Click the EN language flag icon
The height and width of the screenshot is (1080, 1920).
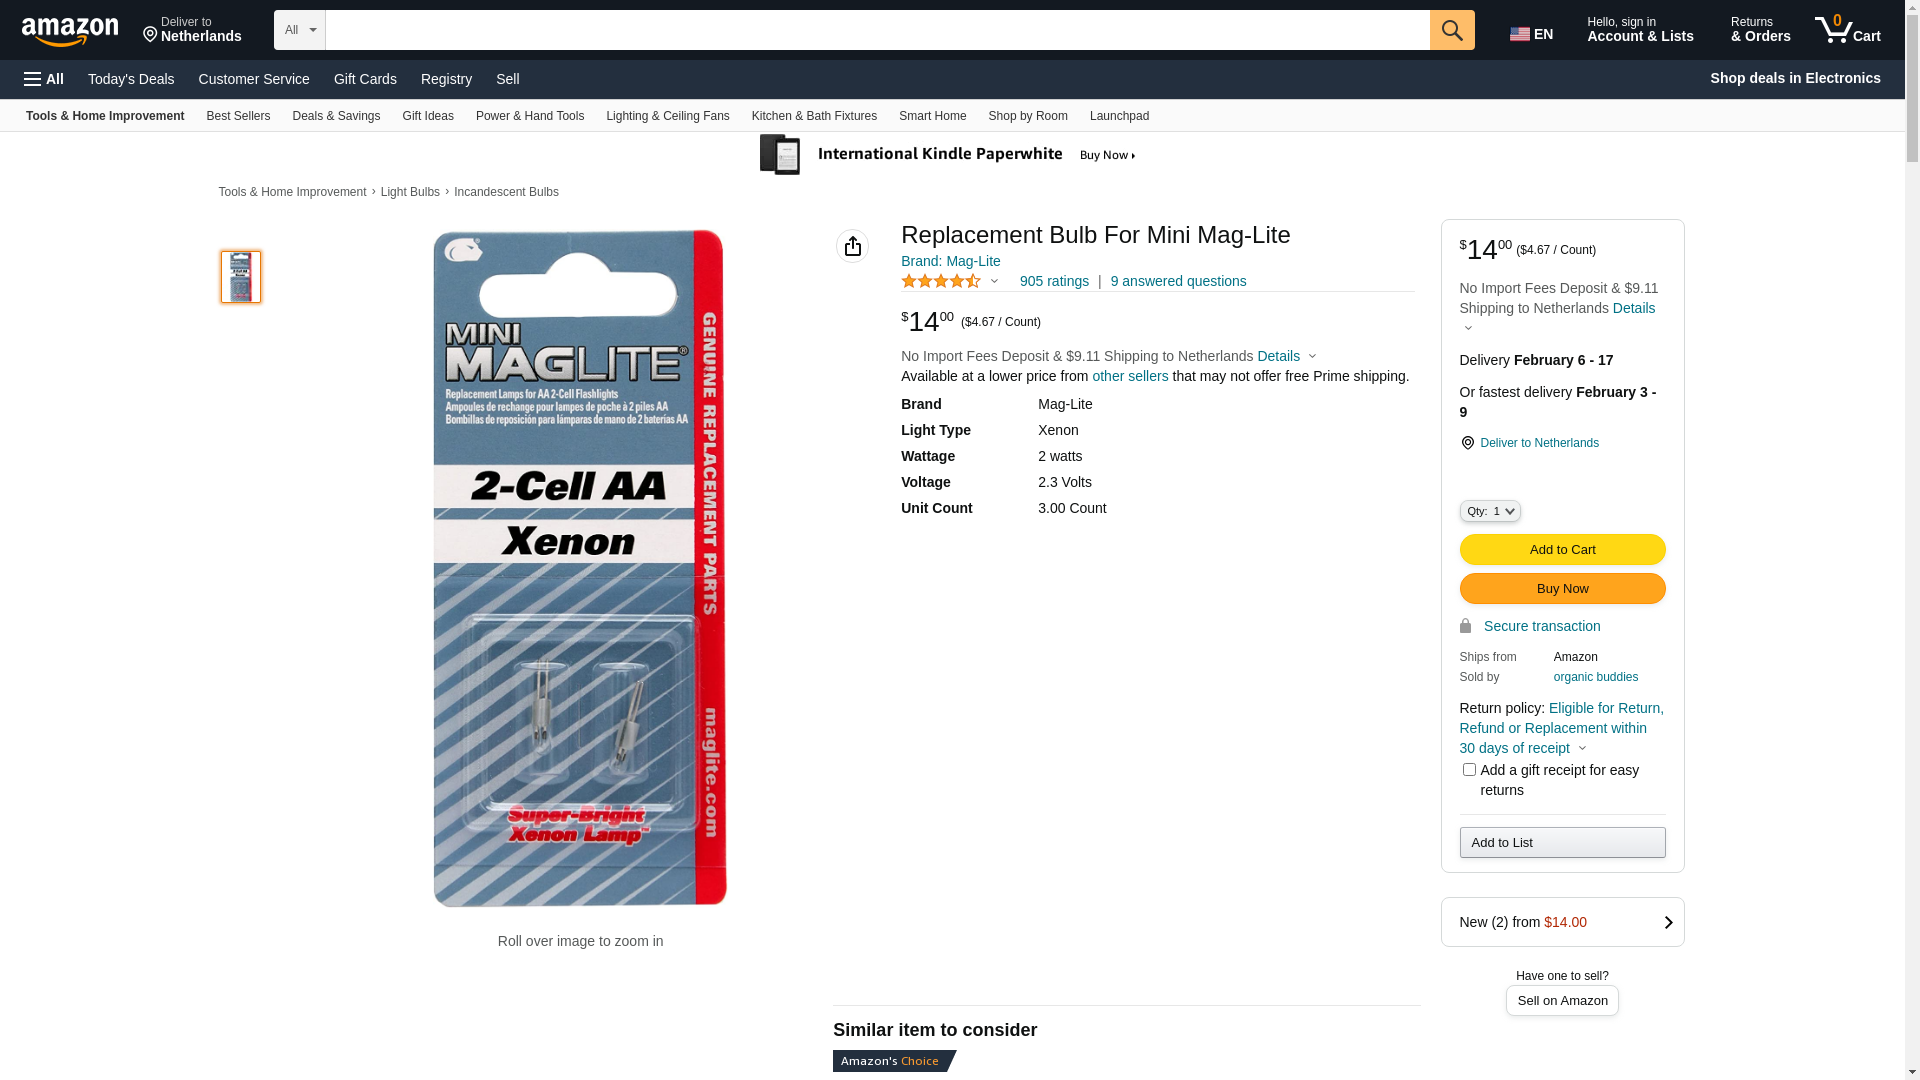(1520, 34)
